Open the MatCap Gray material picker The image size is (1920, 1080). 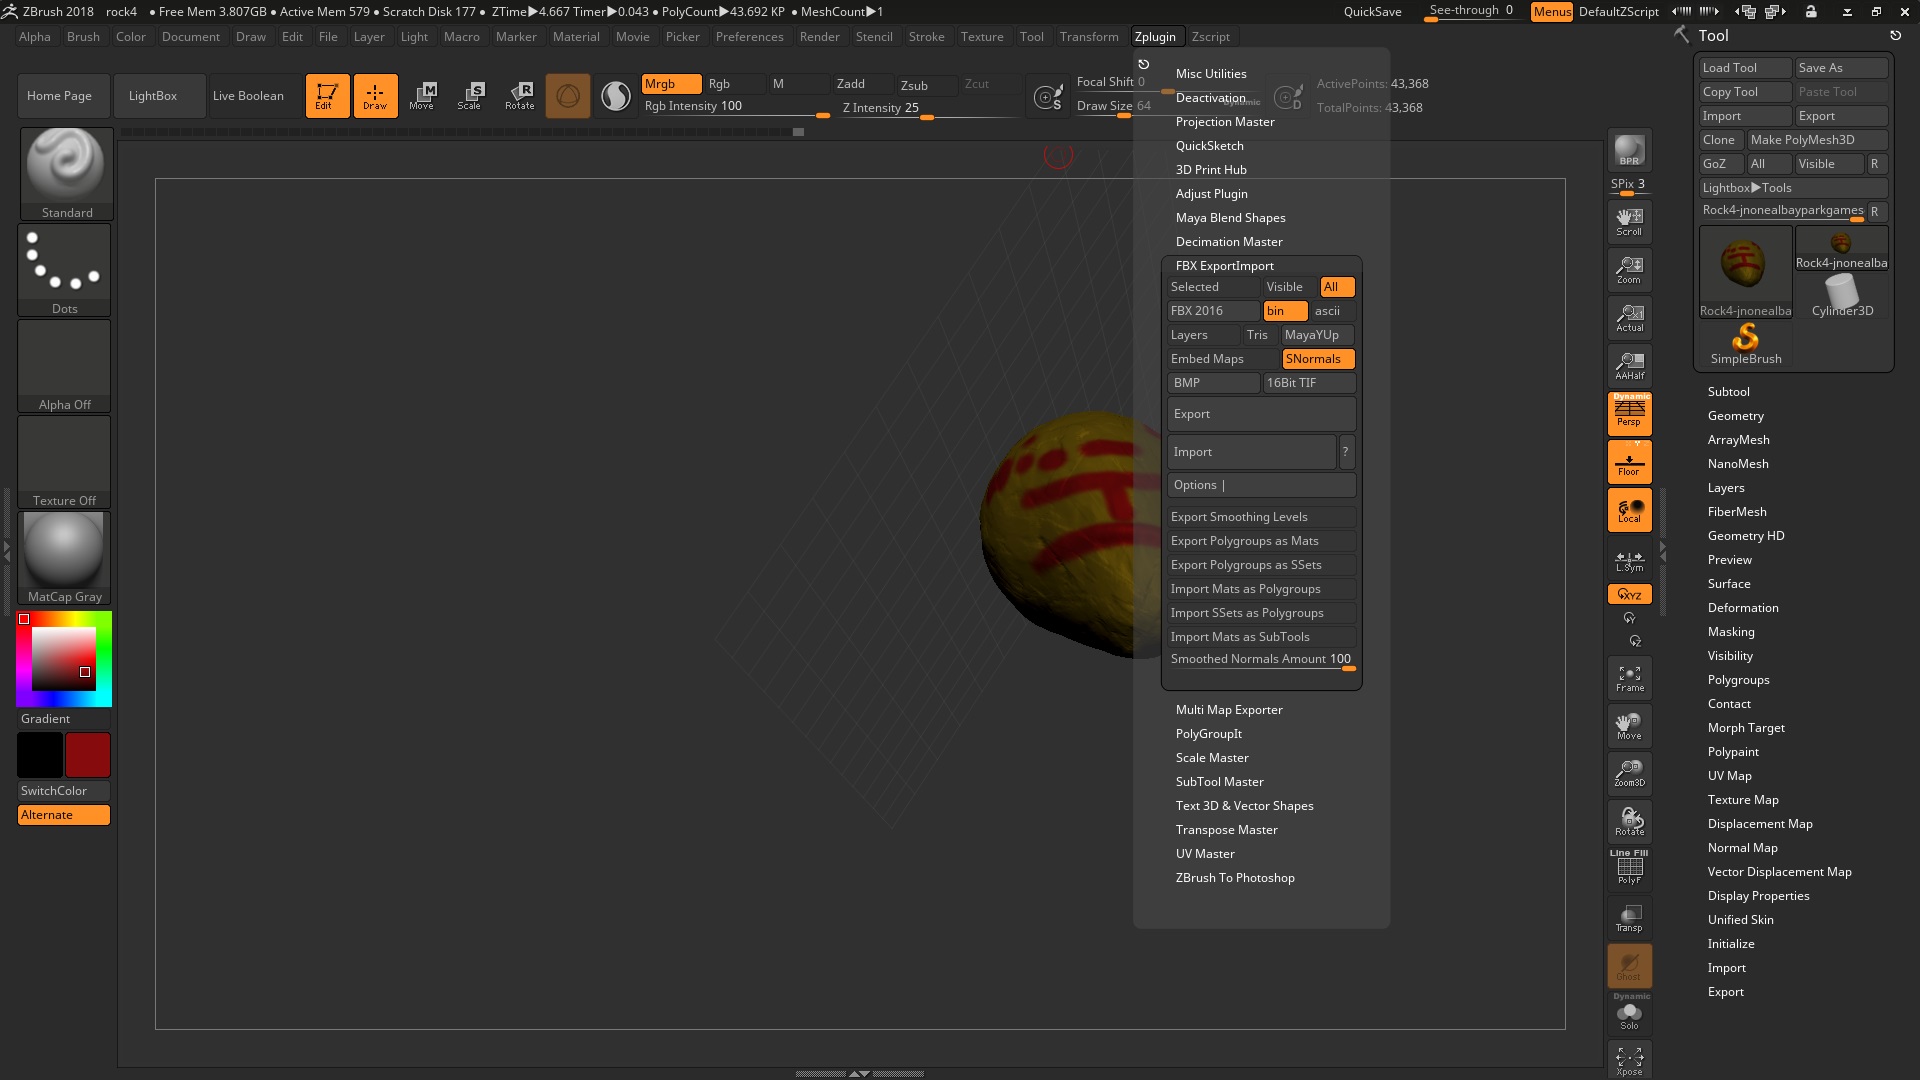click(64, 558)
